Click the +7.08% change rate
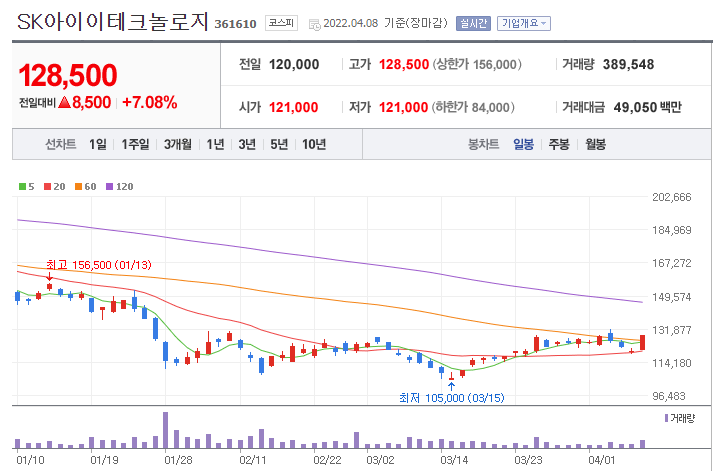 tap(150, 102)
